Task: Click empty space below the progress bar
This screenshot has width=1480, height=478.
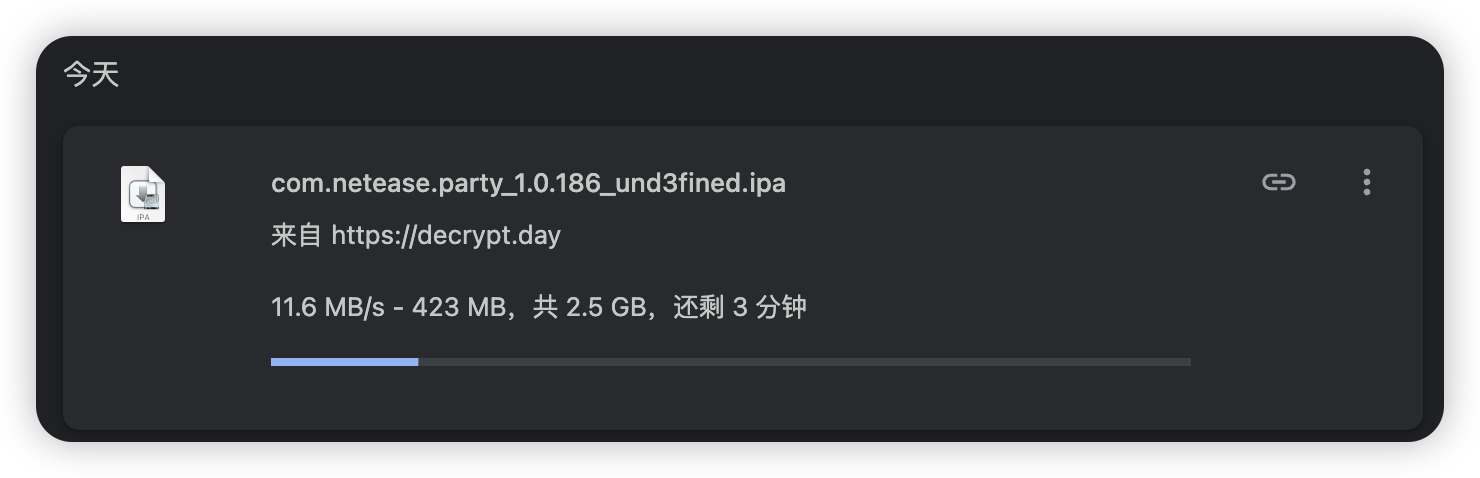Action: [x=730, y=400]
